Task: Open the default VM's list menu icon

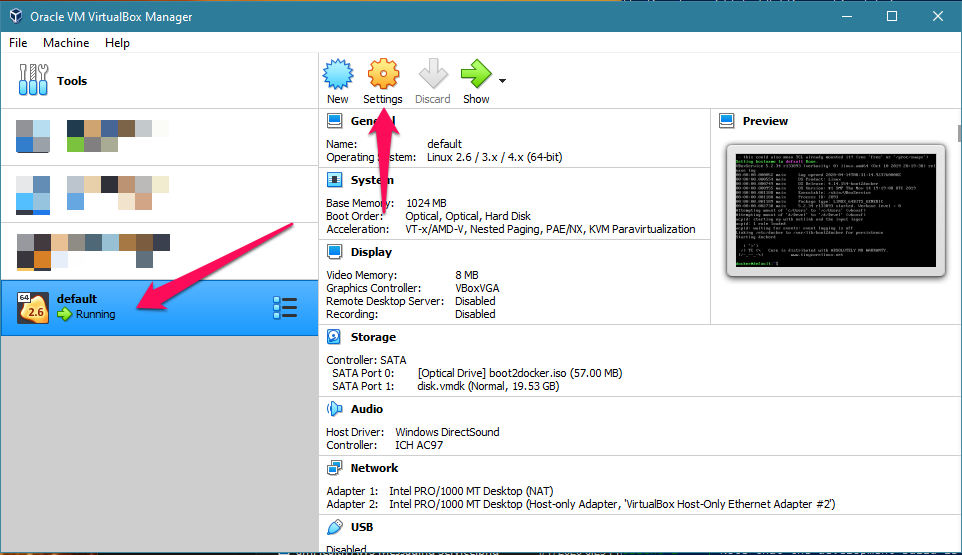Action: coord(285,308)
